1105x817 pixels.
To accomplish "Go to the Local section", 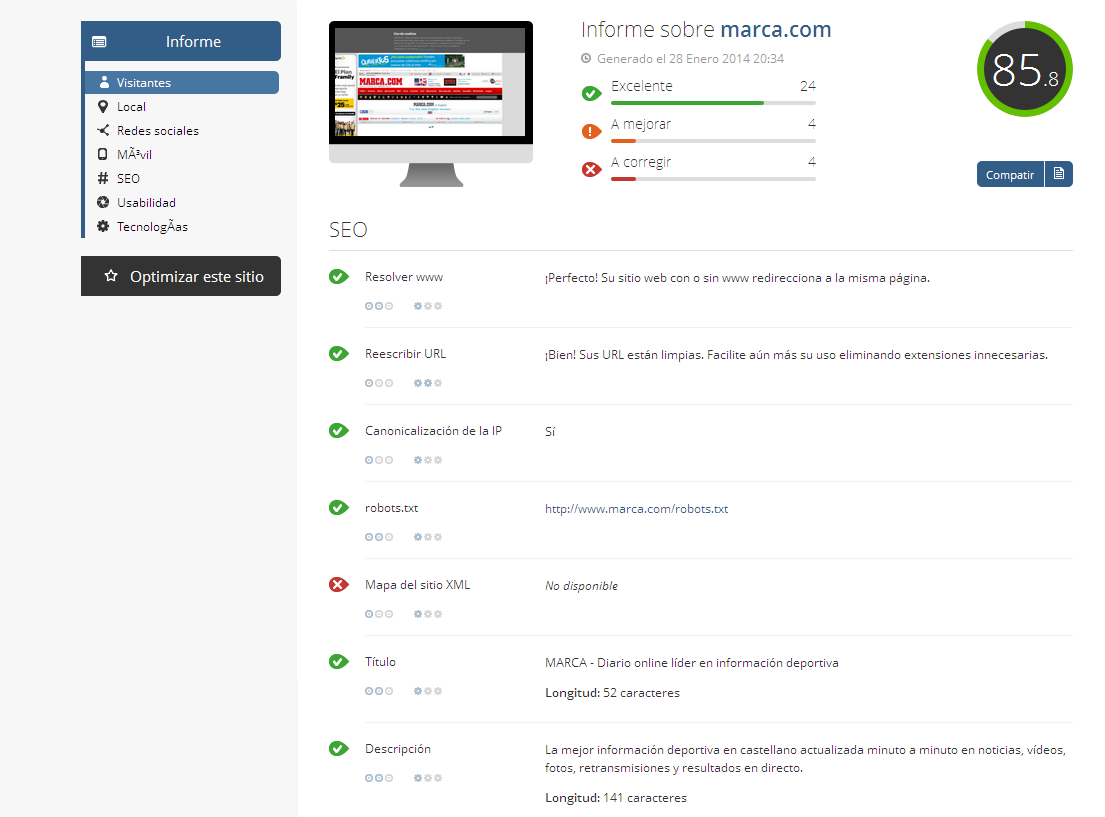I will (131, 107).
